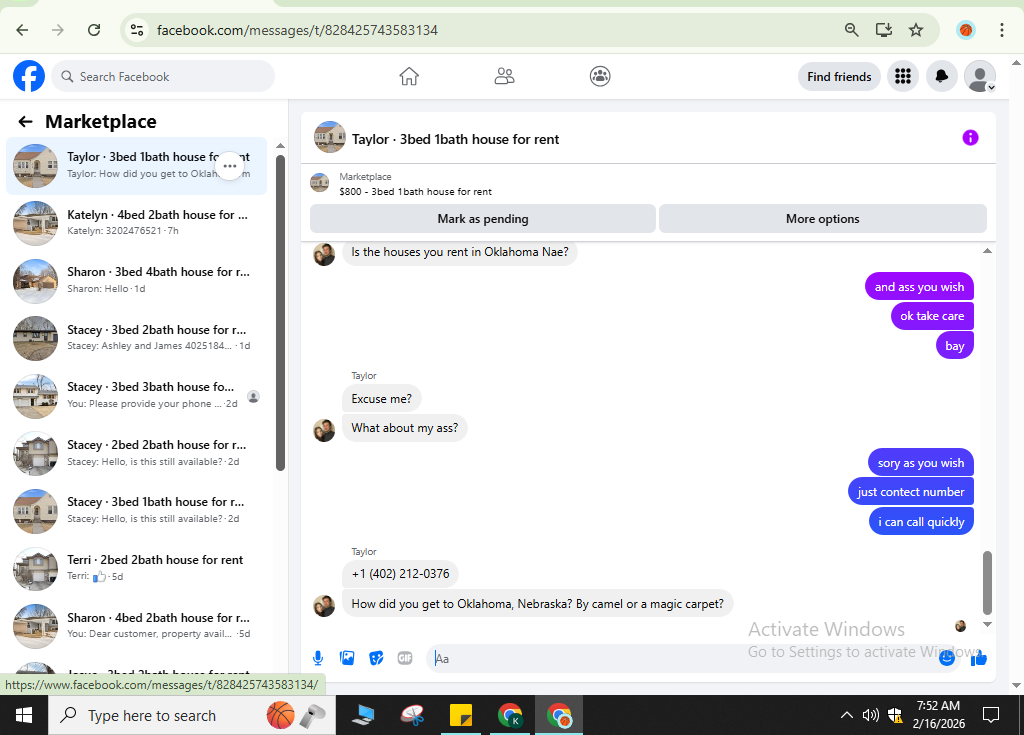Open Katelyn 4bed 2bath conversation

pyautogui.click(x=136, y=223)
